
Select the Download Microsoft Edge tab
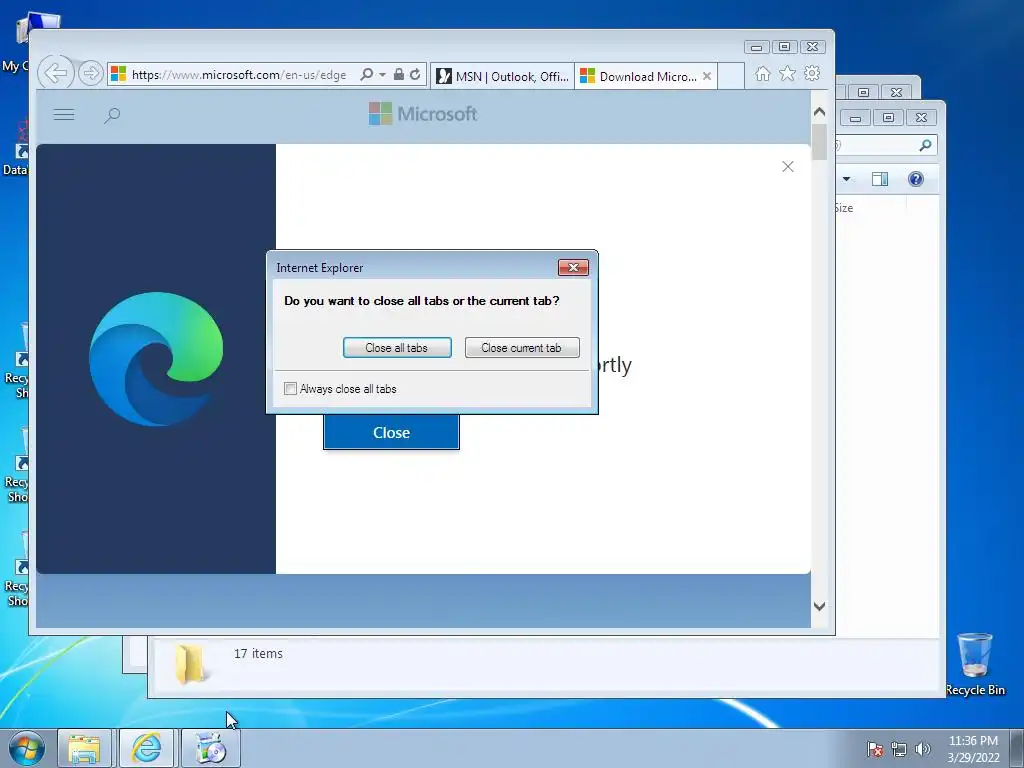(638, 76)
